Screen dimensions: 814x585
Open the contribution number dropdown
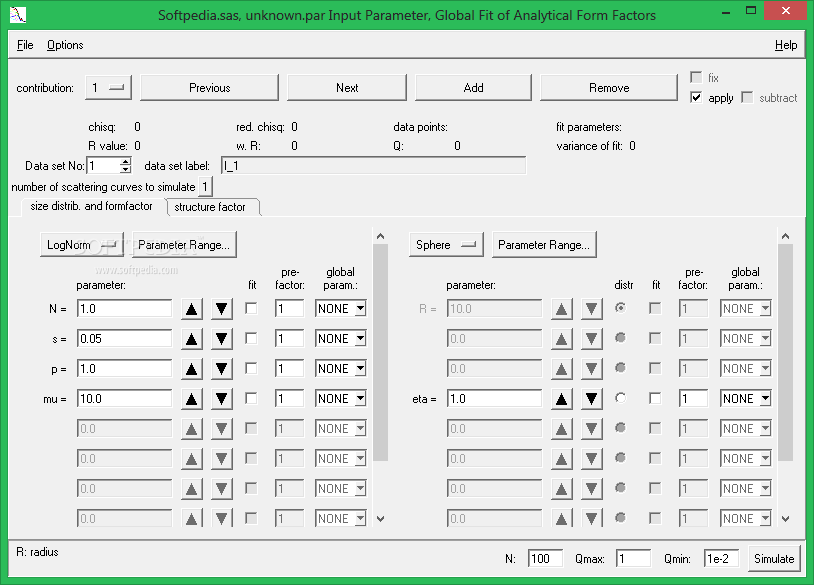(x=108, y=87)
